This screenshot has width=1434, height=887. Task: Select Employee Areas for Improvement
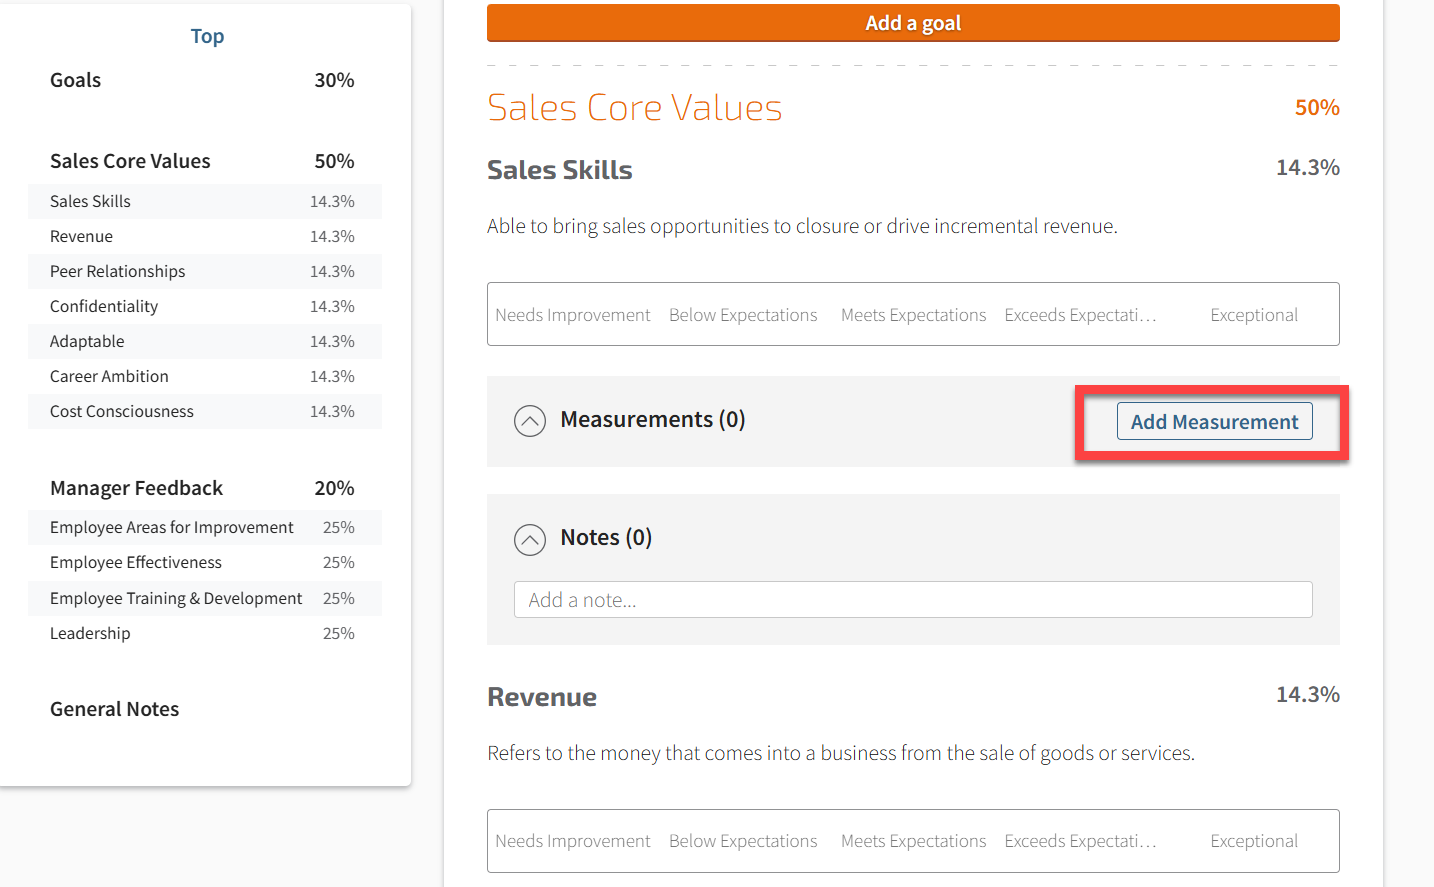205,527
